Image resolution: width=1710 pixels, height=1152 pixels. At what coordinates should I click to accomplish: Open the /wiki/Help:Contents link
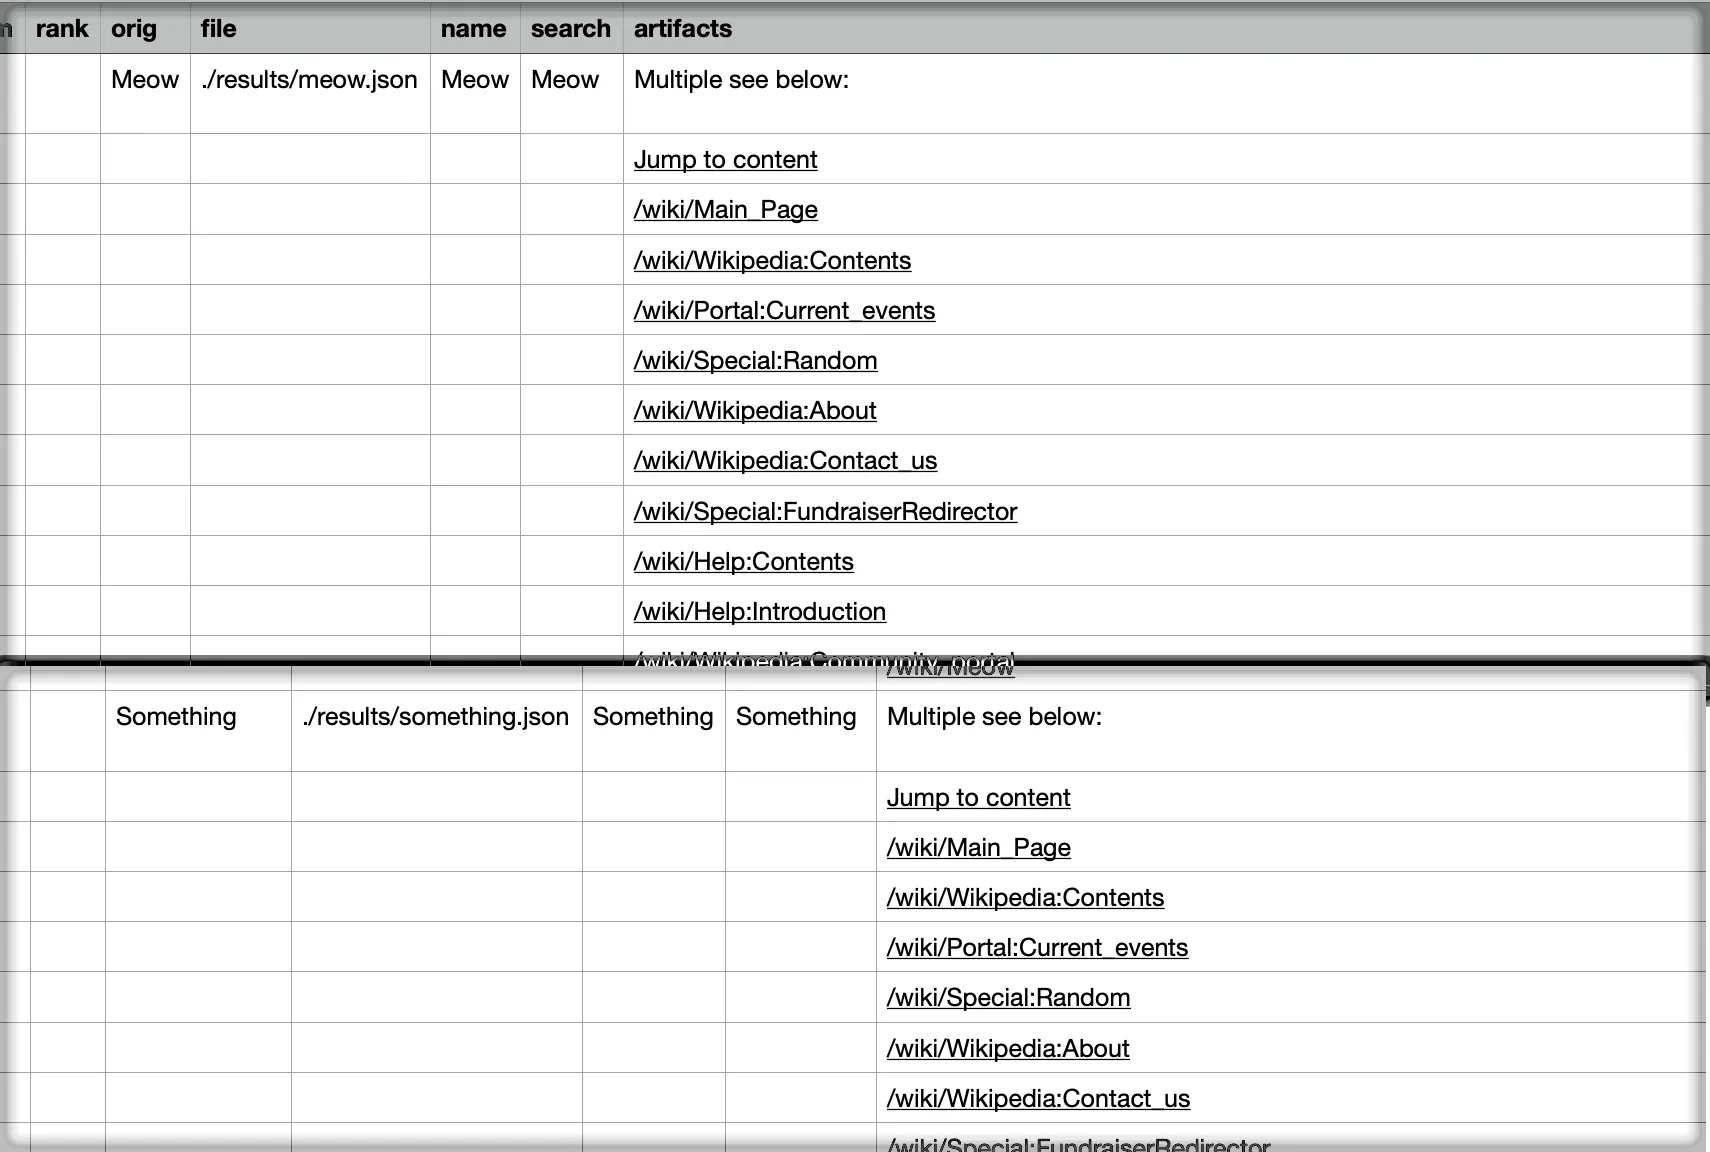pyautogui.click(x=744, y=561)
